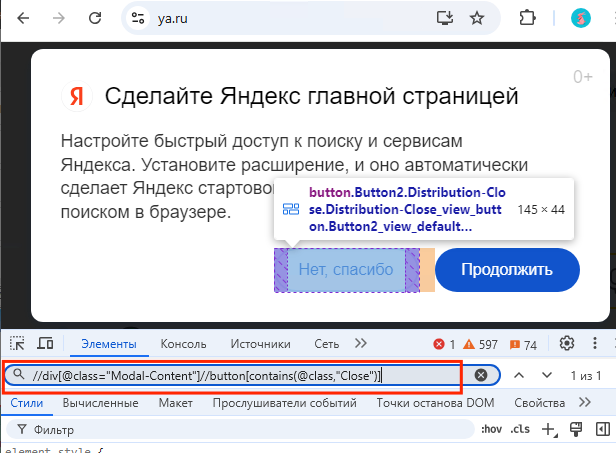Toggle the .cls element classes panel
Screen dimensions: 616x453
coord(520,430)
